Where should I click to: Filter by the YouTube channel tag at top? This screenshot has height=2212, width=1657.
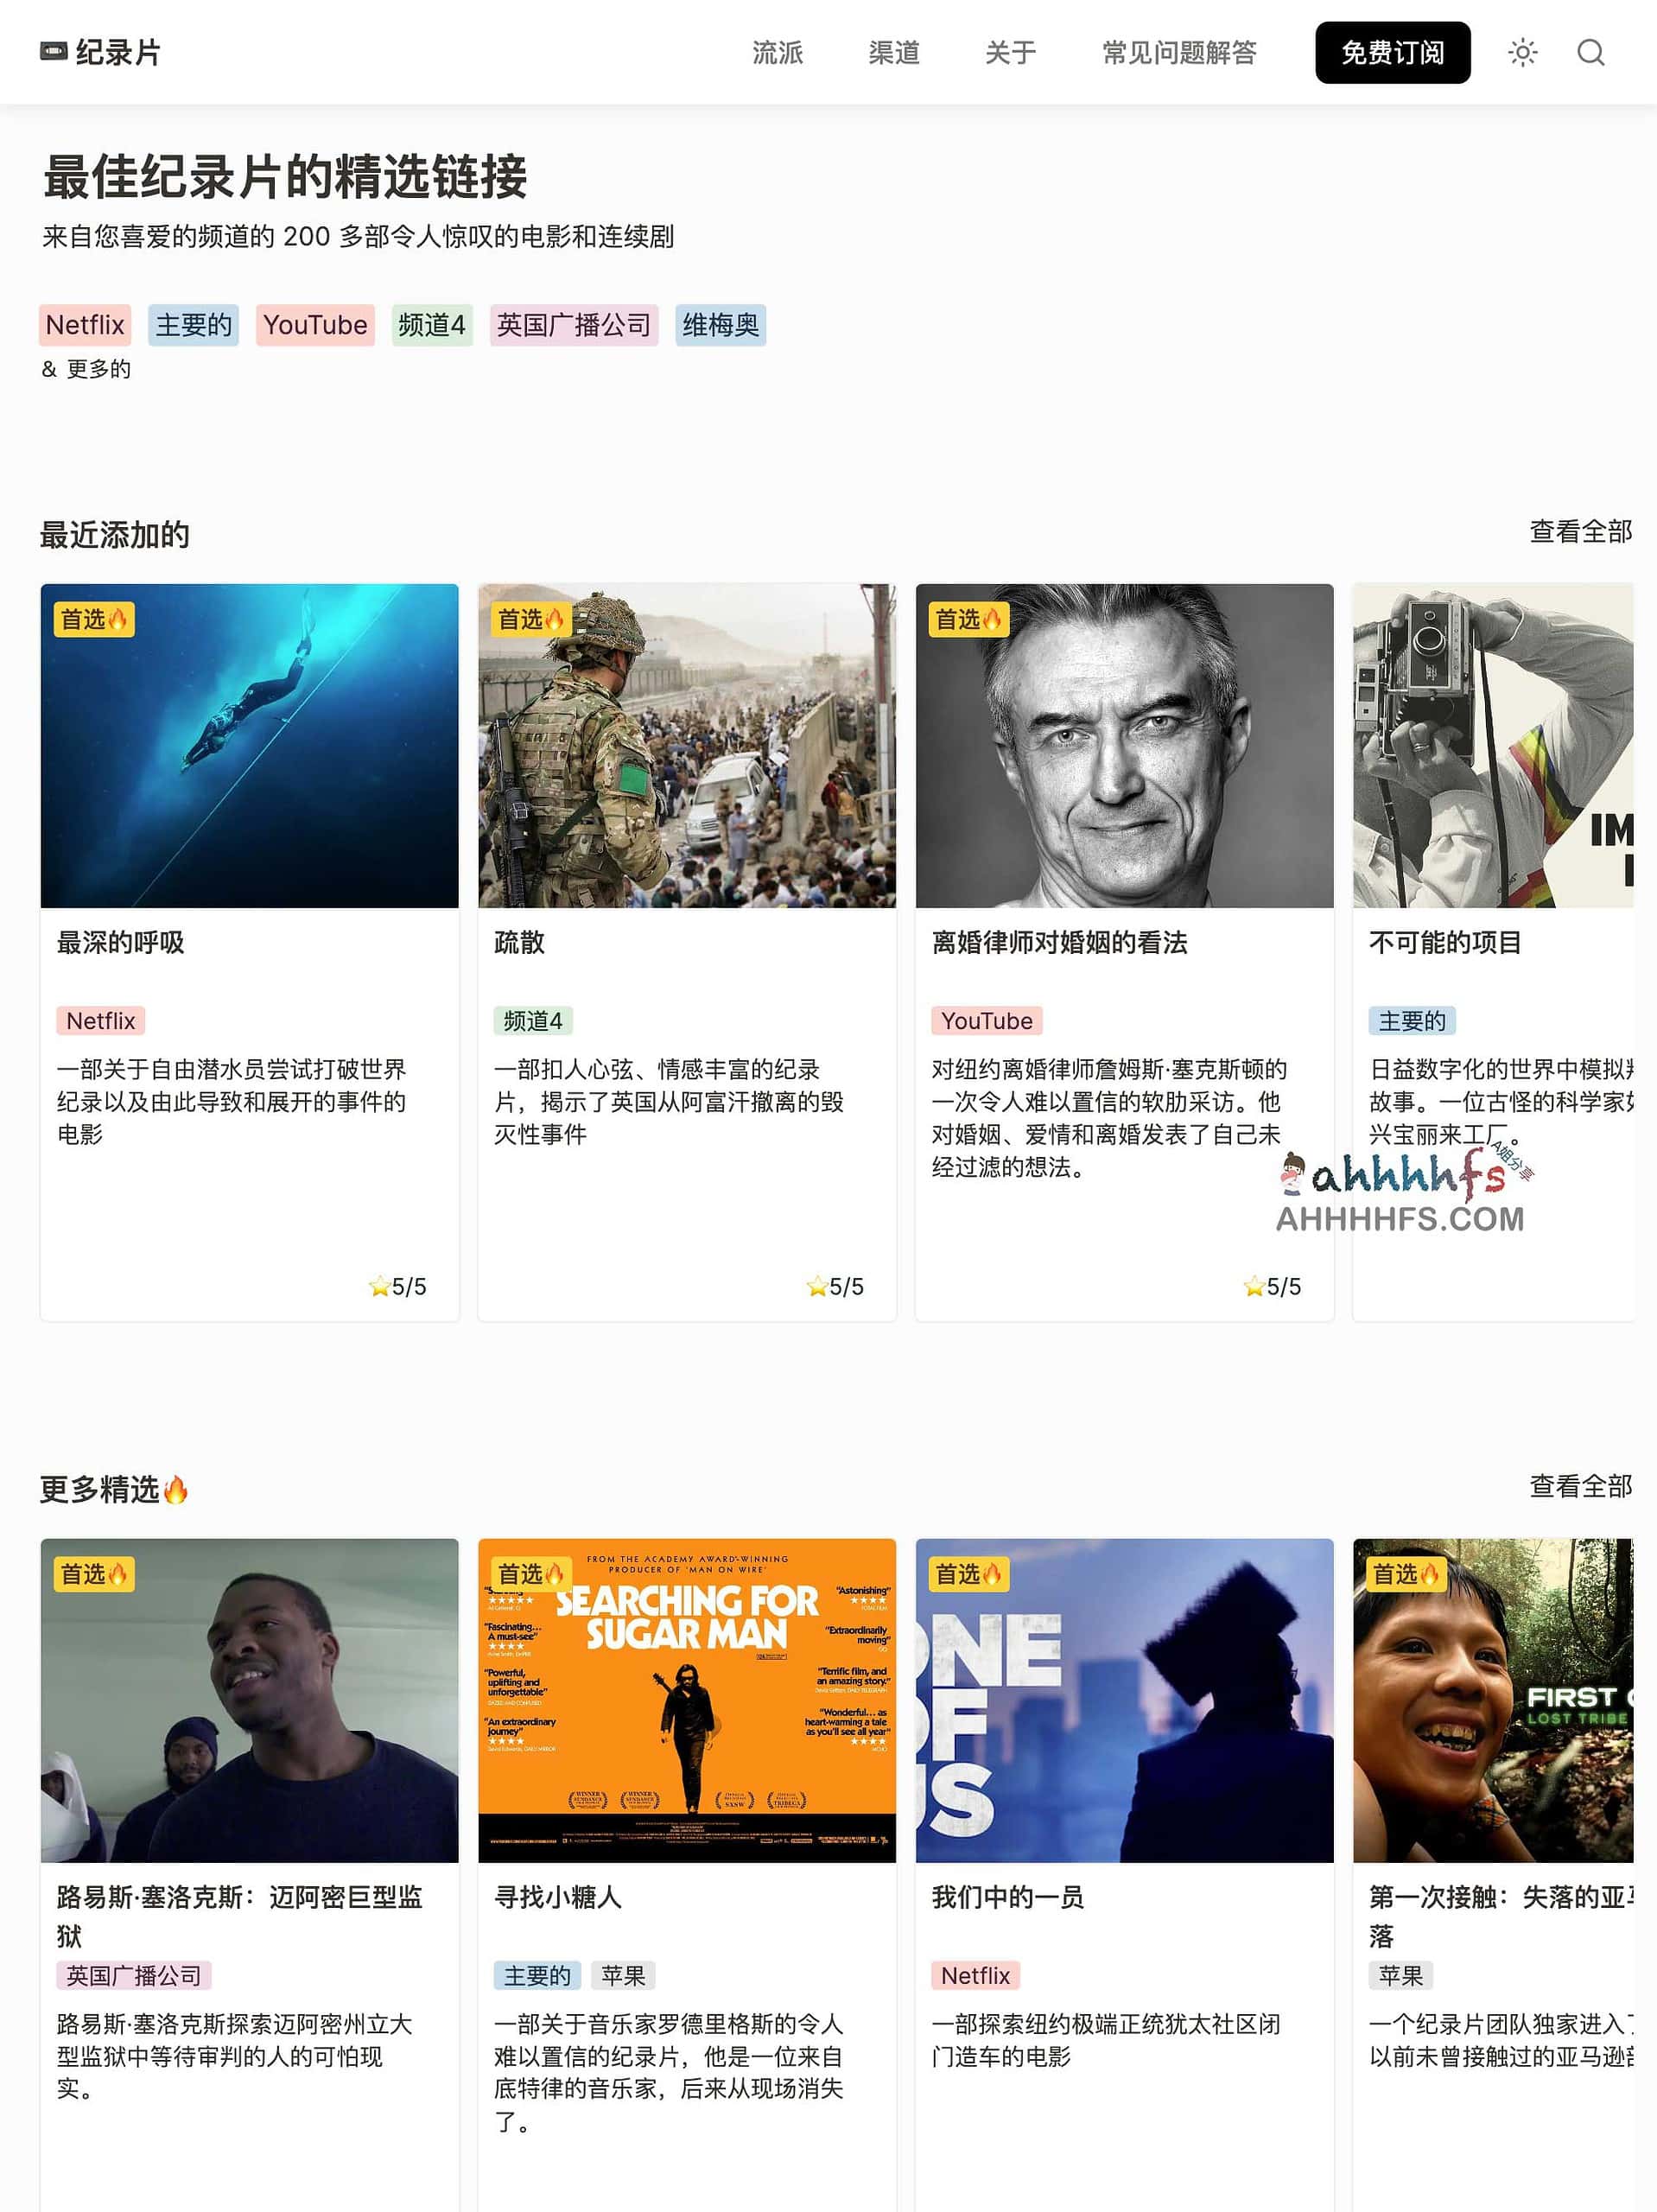coord(315,325)
